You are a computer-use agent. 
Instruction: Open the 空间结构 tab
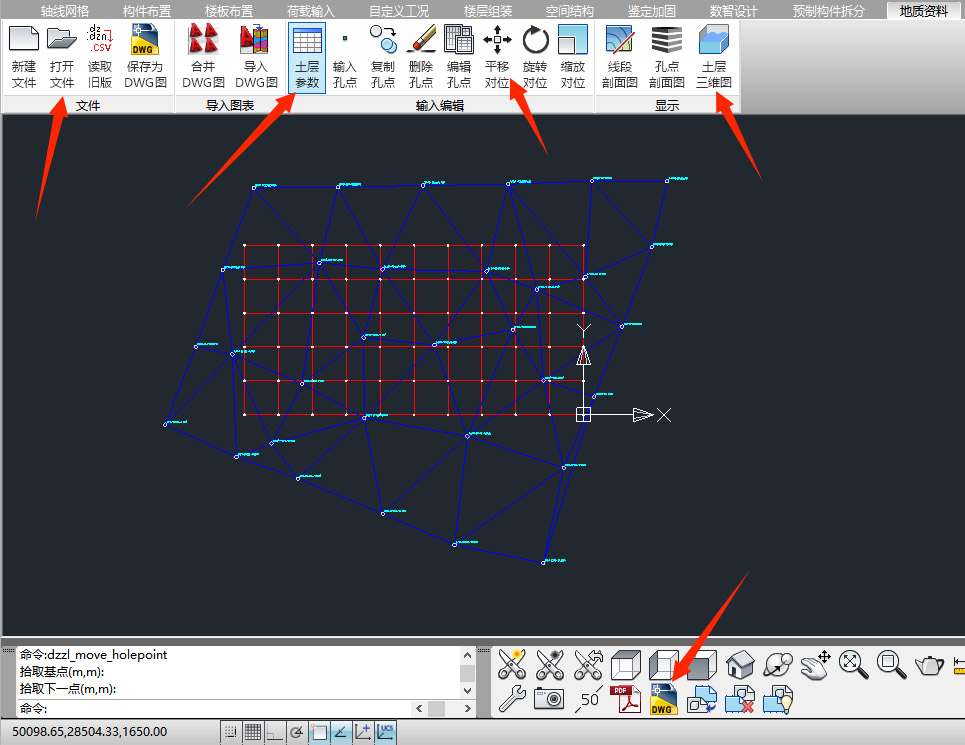point(569,11)
